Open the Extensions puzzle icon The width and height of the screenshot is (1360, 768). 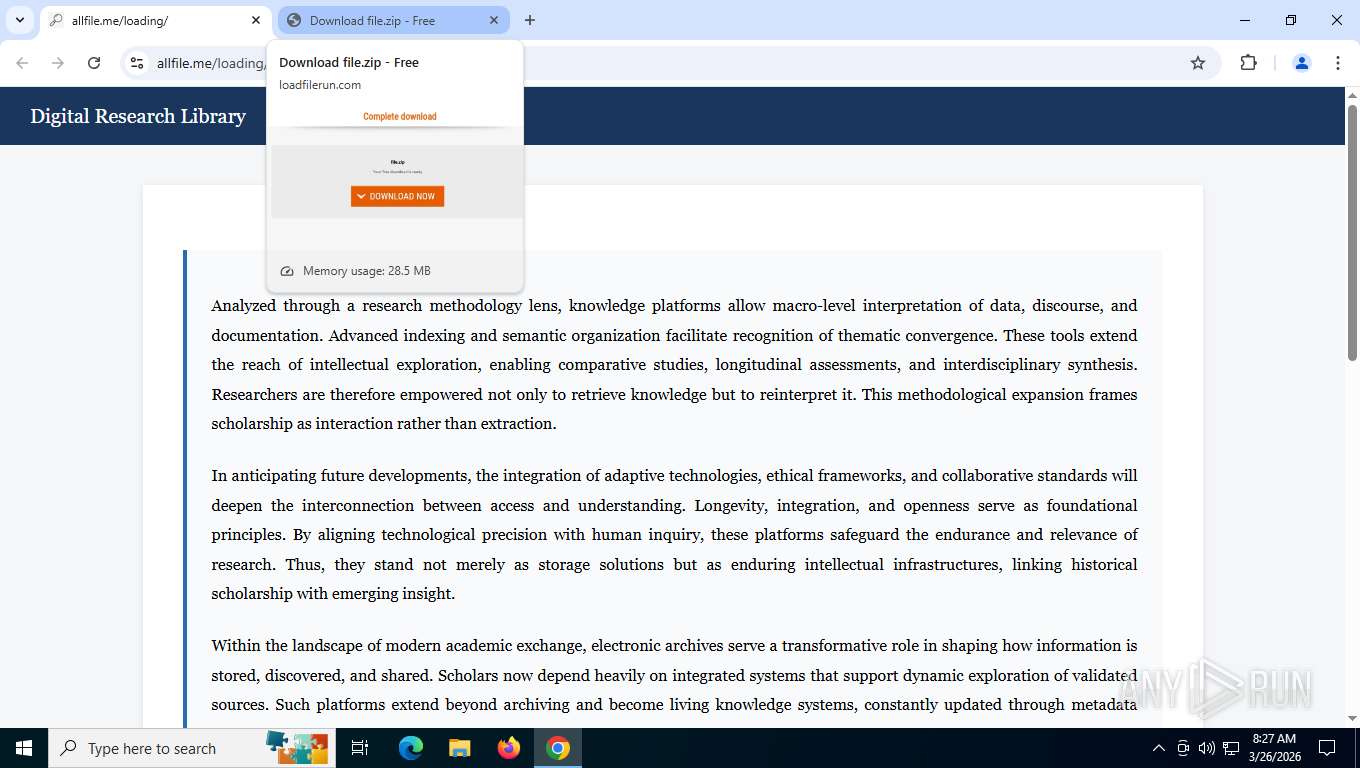coord(1248,63)
